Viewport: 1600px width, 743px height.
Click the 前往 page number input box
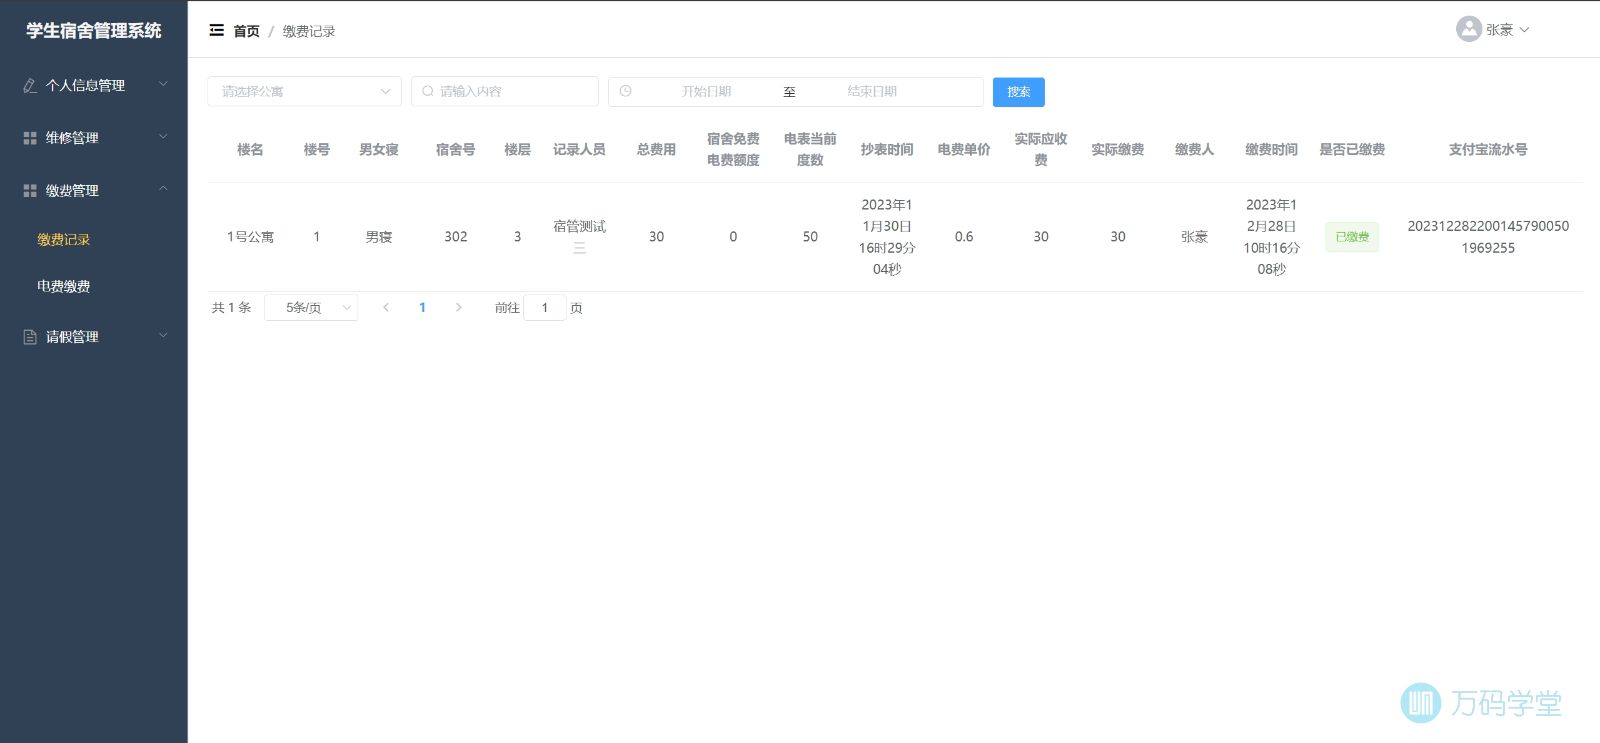(545, 307)
